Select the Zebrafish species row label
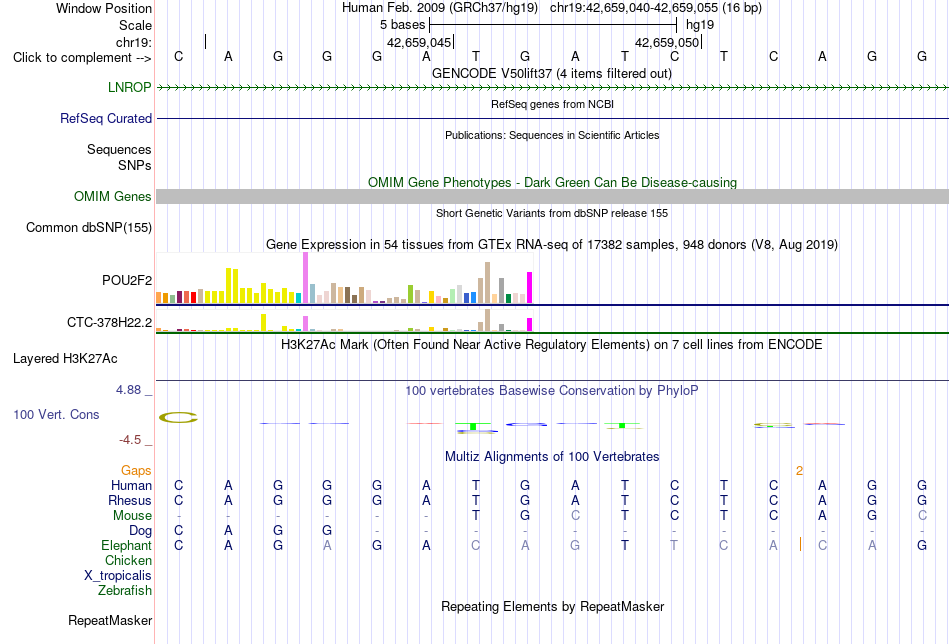Screen dimensions: 950x644 [125, 590]
